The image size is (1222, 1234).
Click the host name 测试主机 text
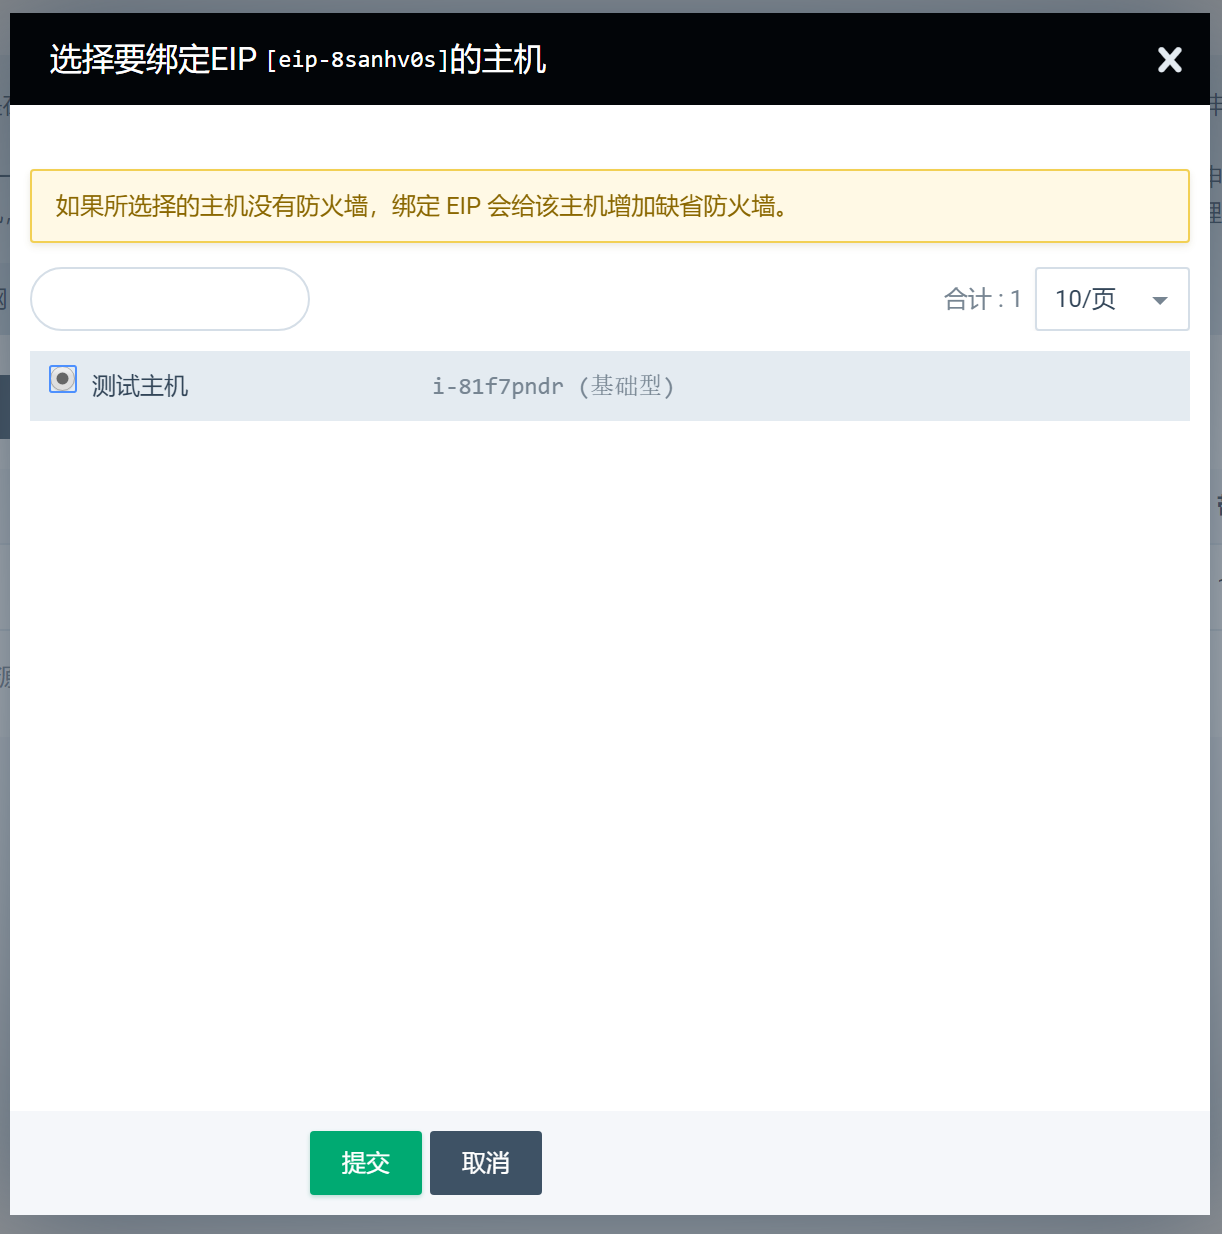[139, 386]
